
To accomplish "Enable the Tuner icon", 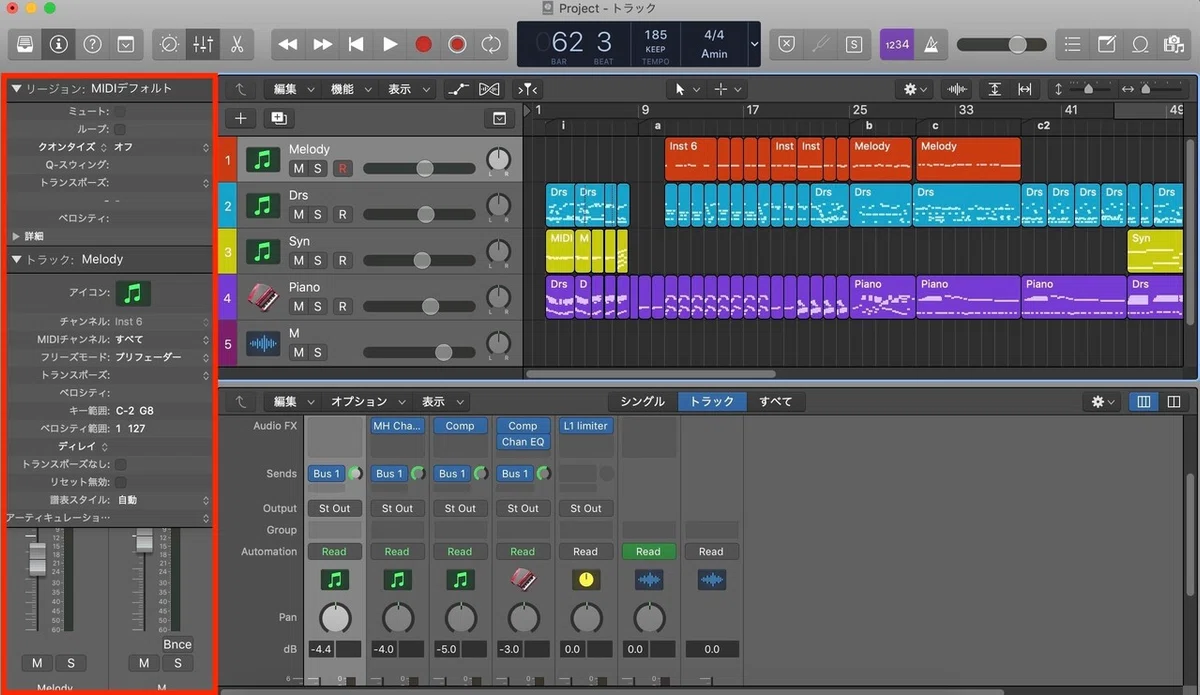I will click(820, 44).
